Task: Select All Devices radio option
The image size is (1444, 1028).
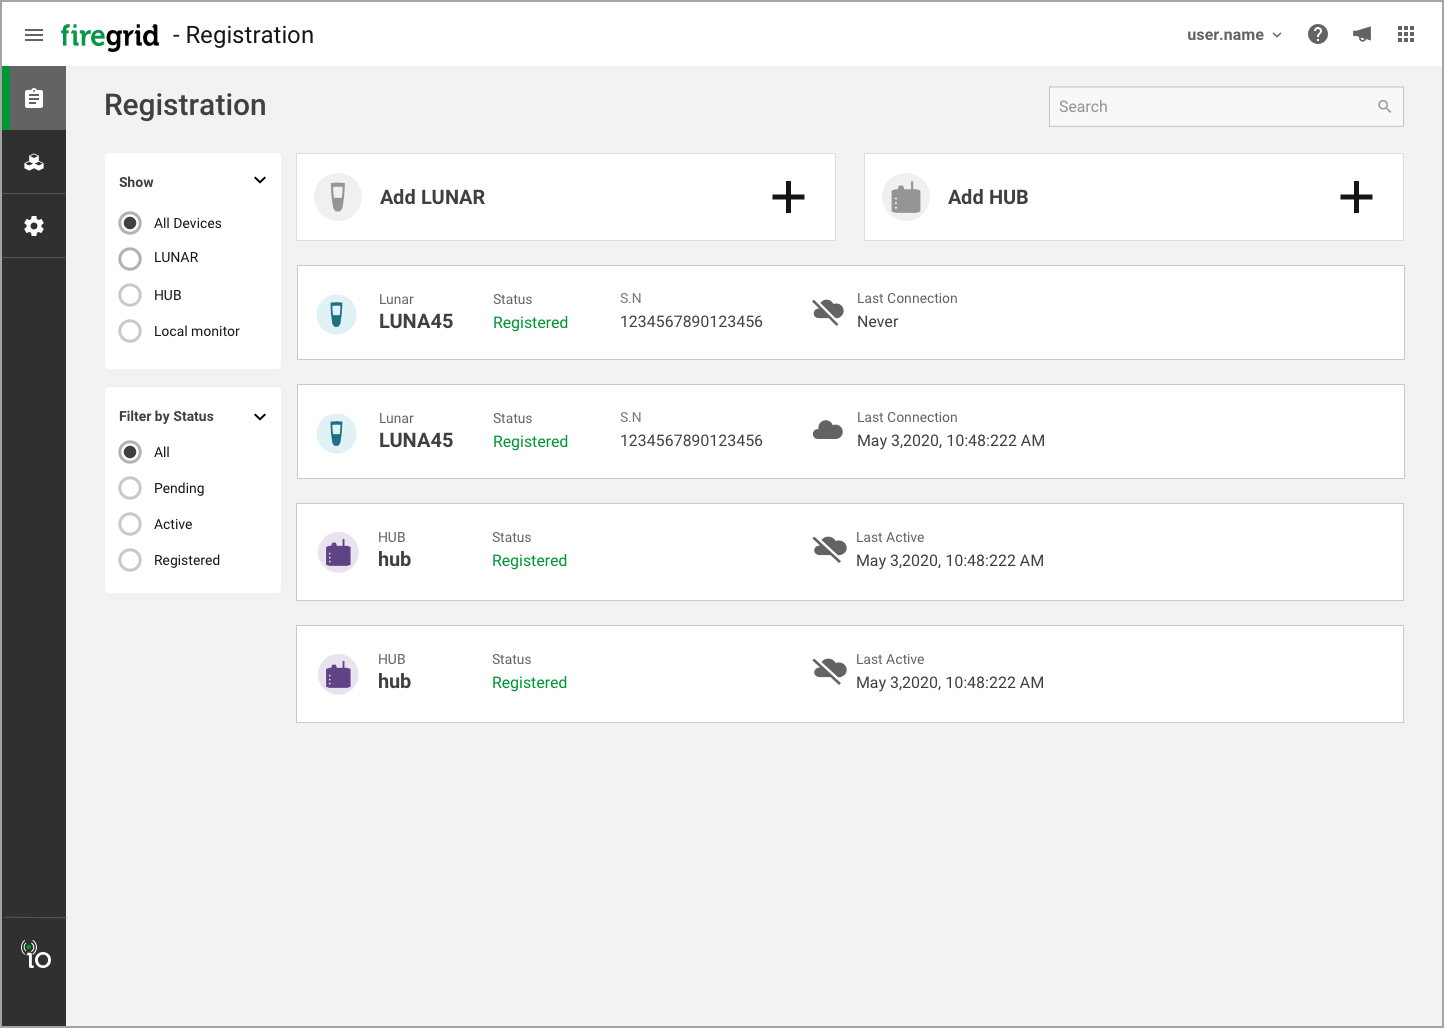Action: coord(130,223)
